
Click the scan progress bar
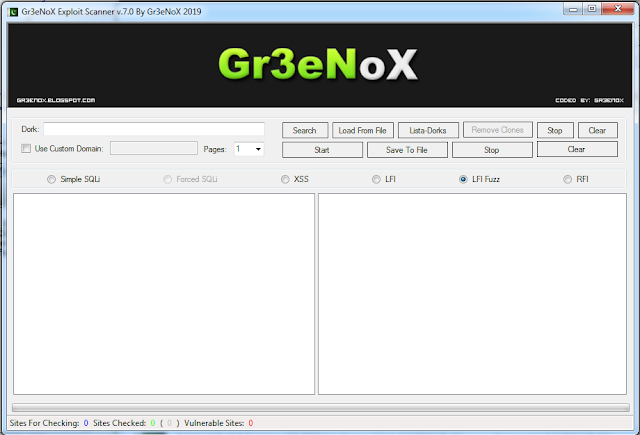(x=318, y=408)
